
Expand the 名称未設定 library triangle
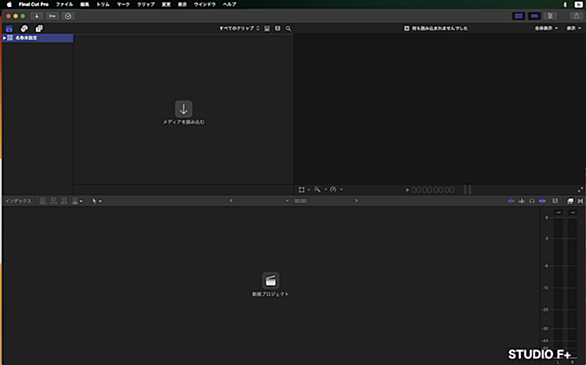click(4, 38)
